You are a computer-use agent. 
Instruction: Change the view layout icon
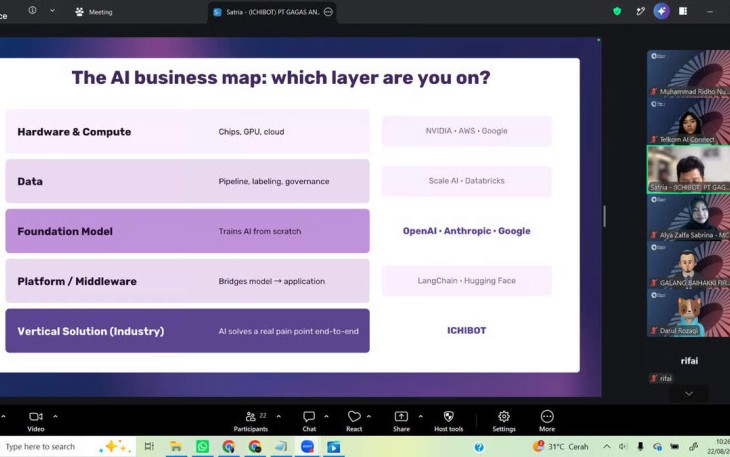[683, 11]
